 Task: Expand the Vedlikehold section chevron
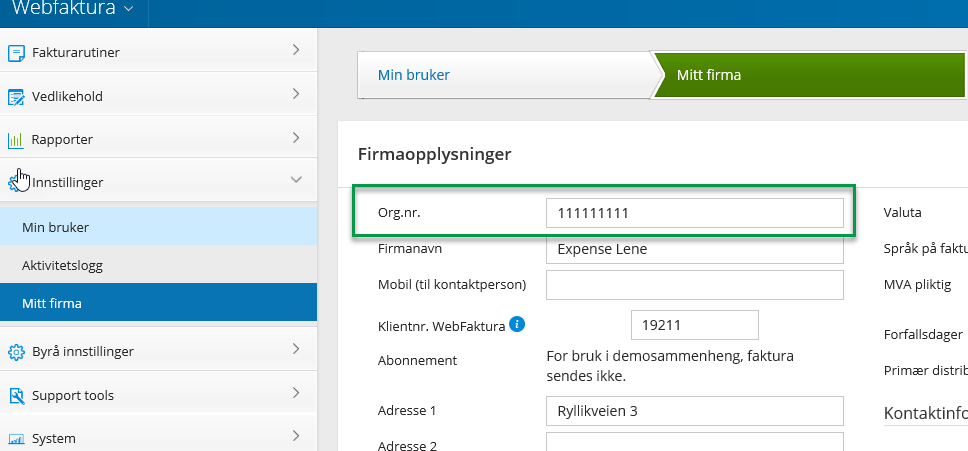(296, 95)
